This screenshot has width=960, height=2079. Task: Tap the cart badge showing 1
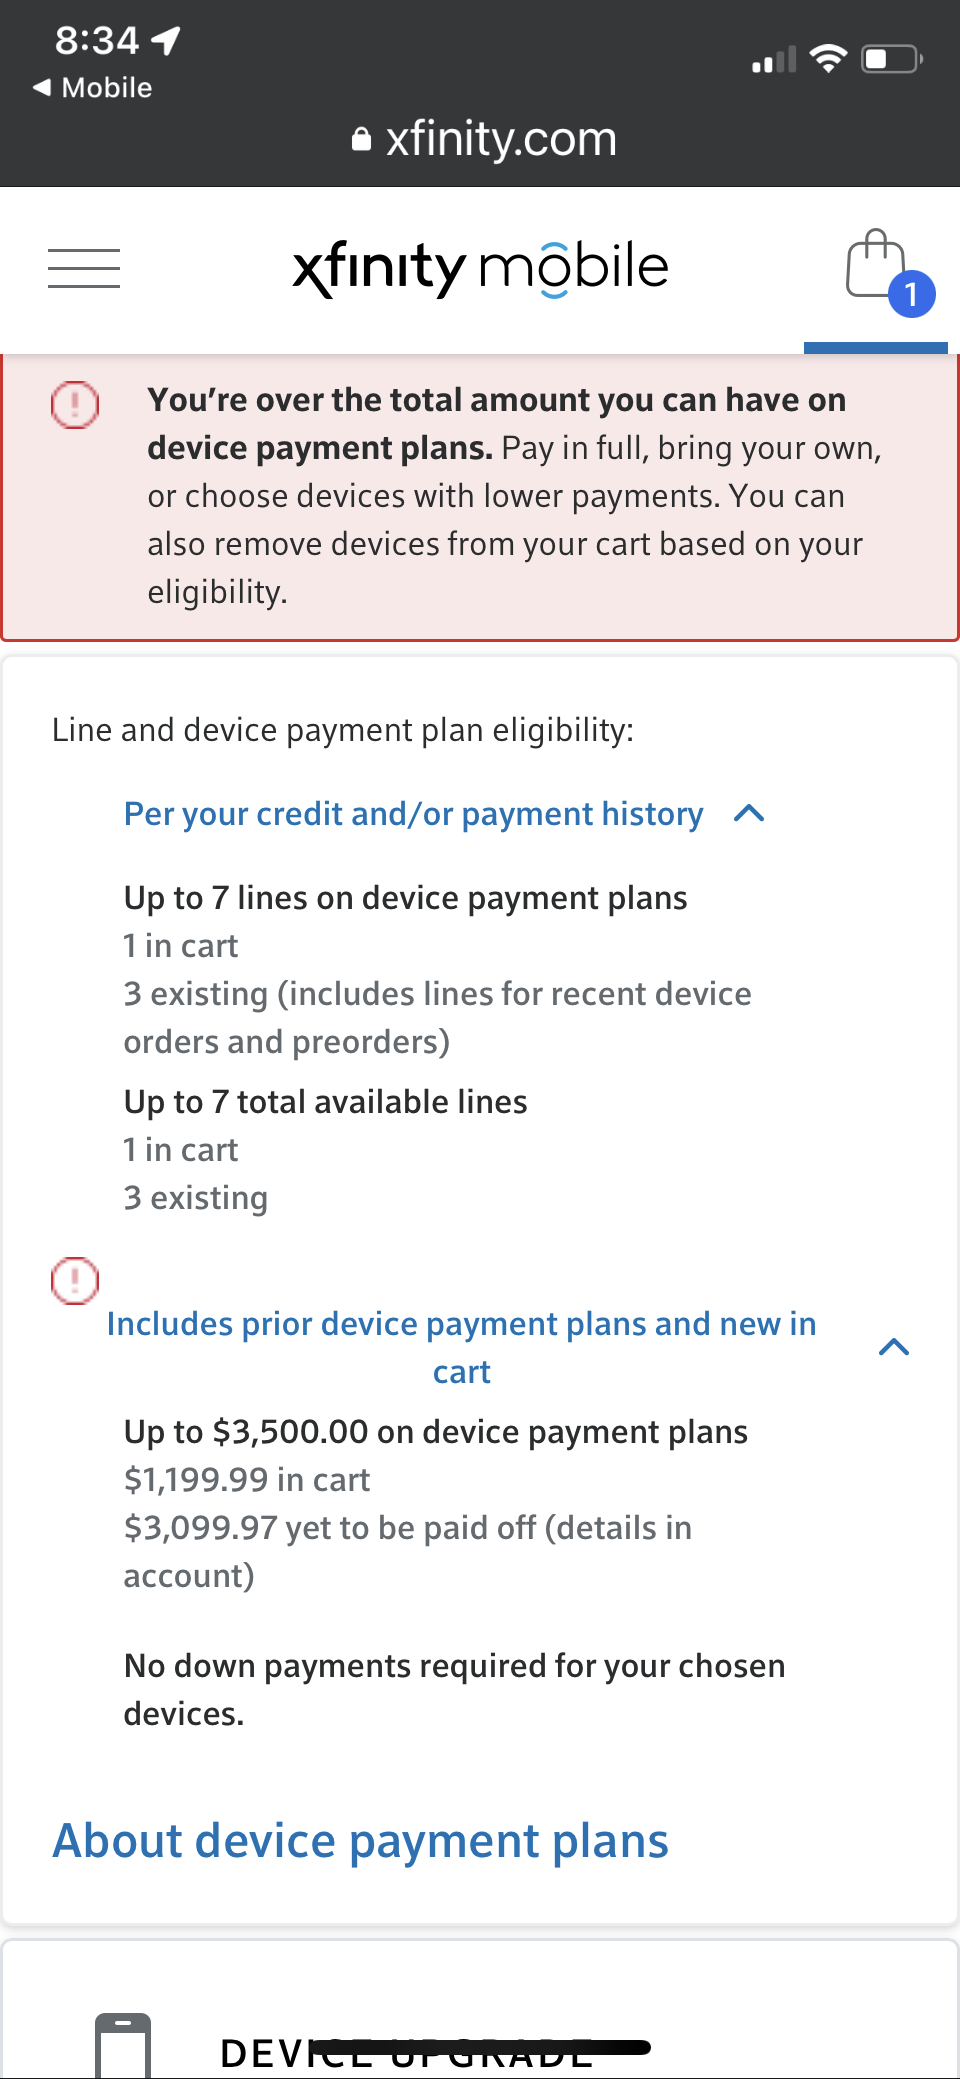coord(911,294)
